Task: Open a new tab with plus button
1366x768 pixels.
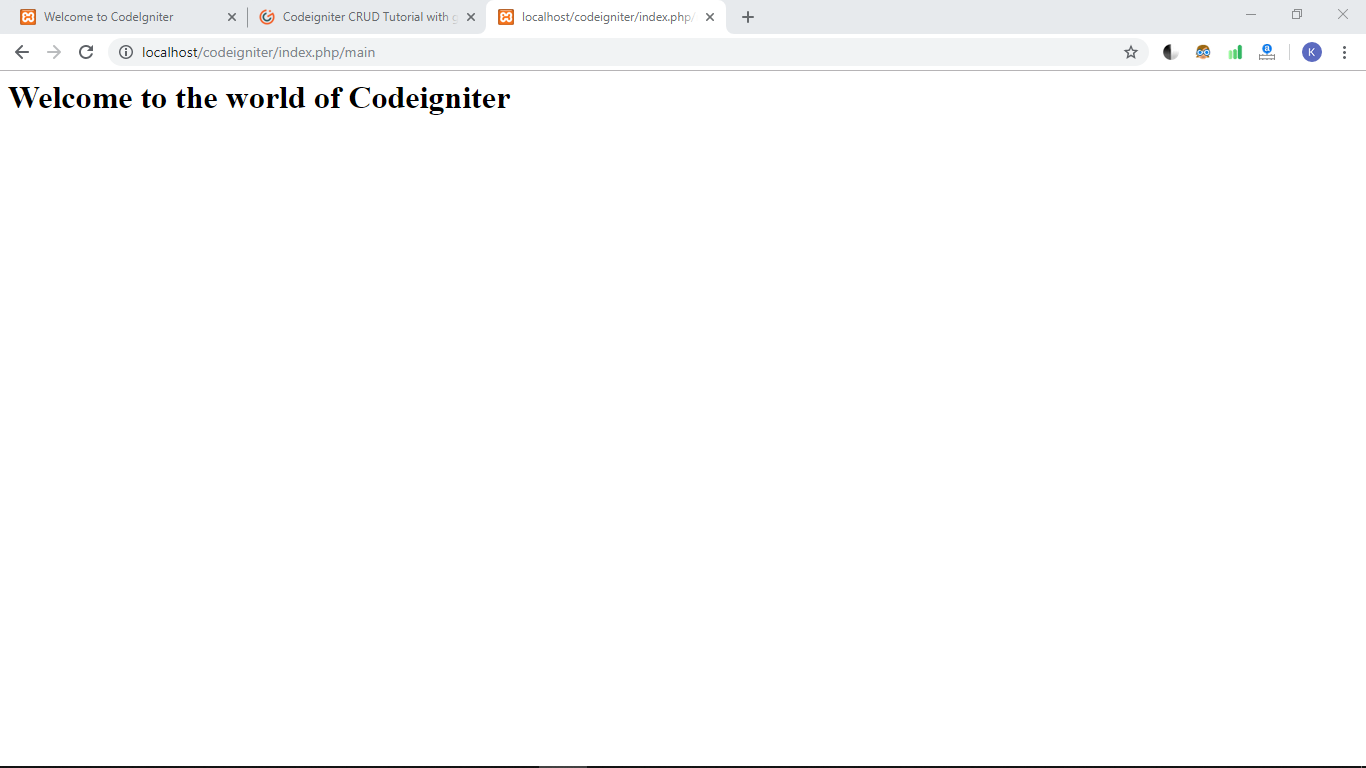Action: [748, 17]
